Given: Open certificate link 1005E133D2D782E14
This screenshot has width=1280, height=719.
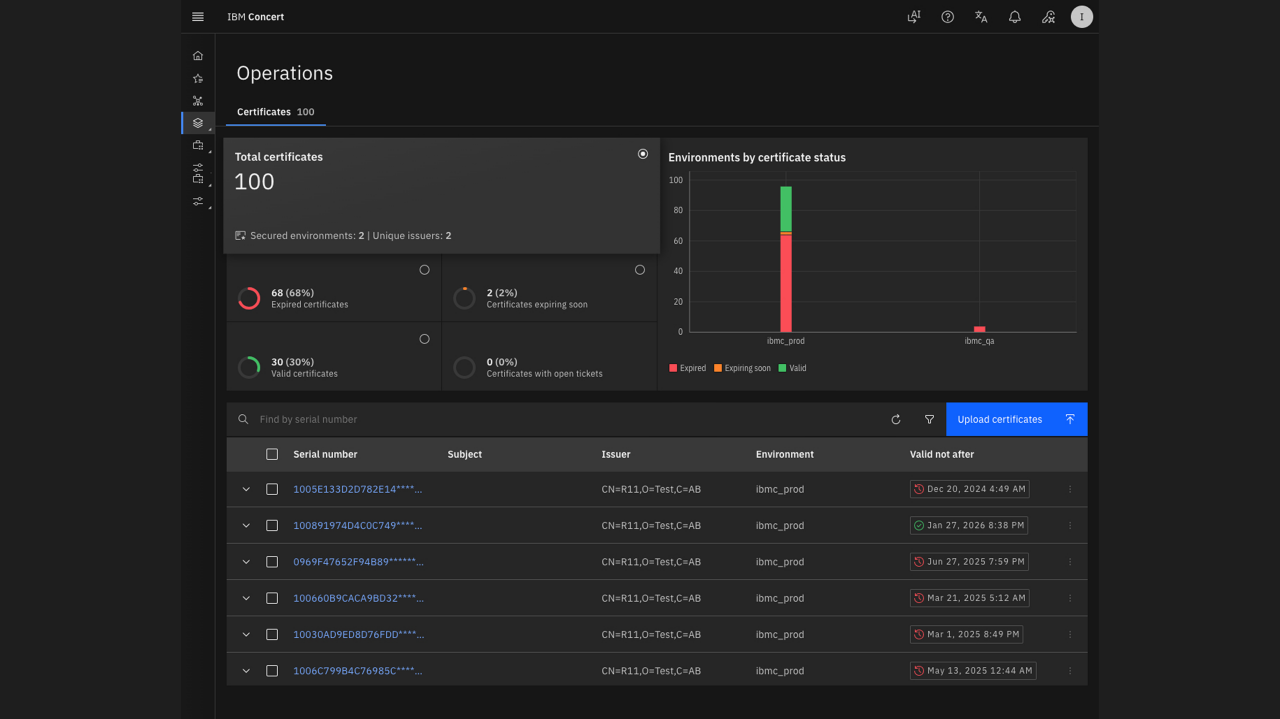Looking at the screenshot, I should 358,489.
